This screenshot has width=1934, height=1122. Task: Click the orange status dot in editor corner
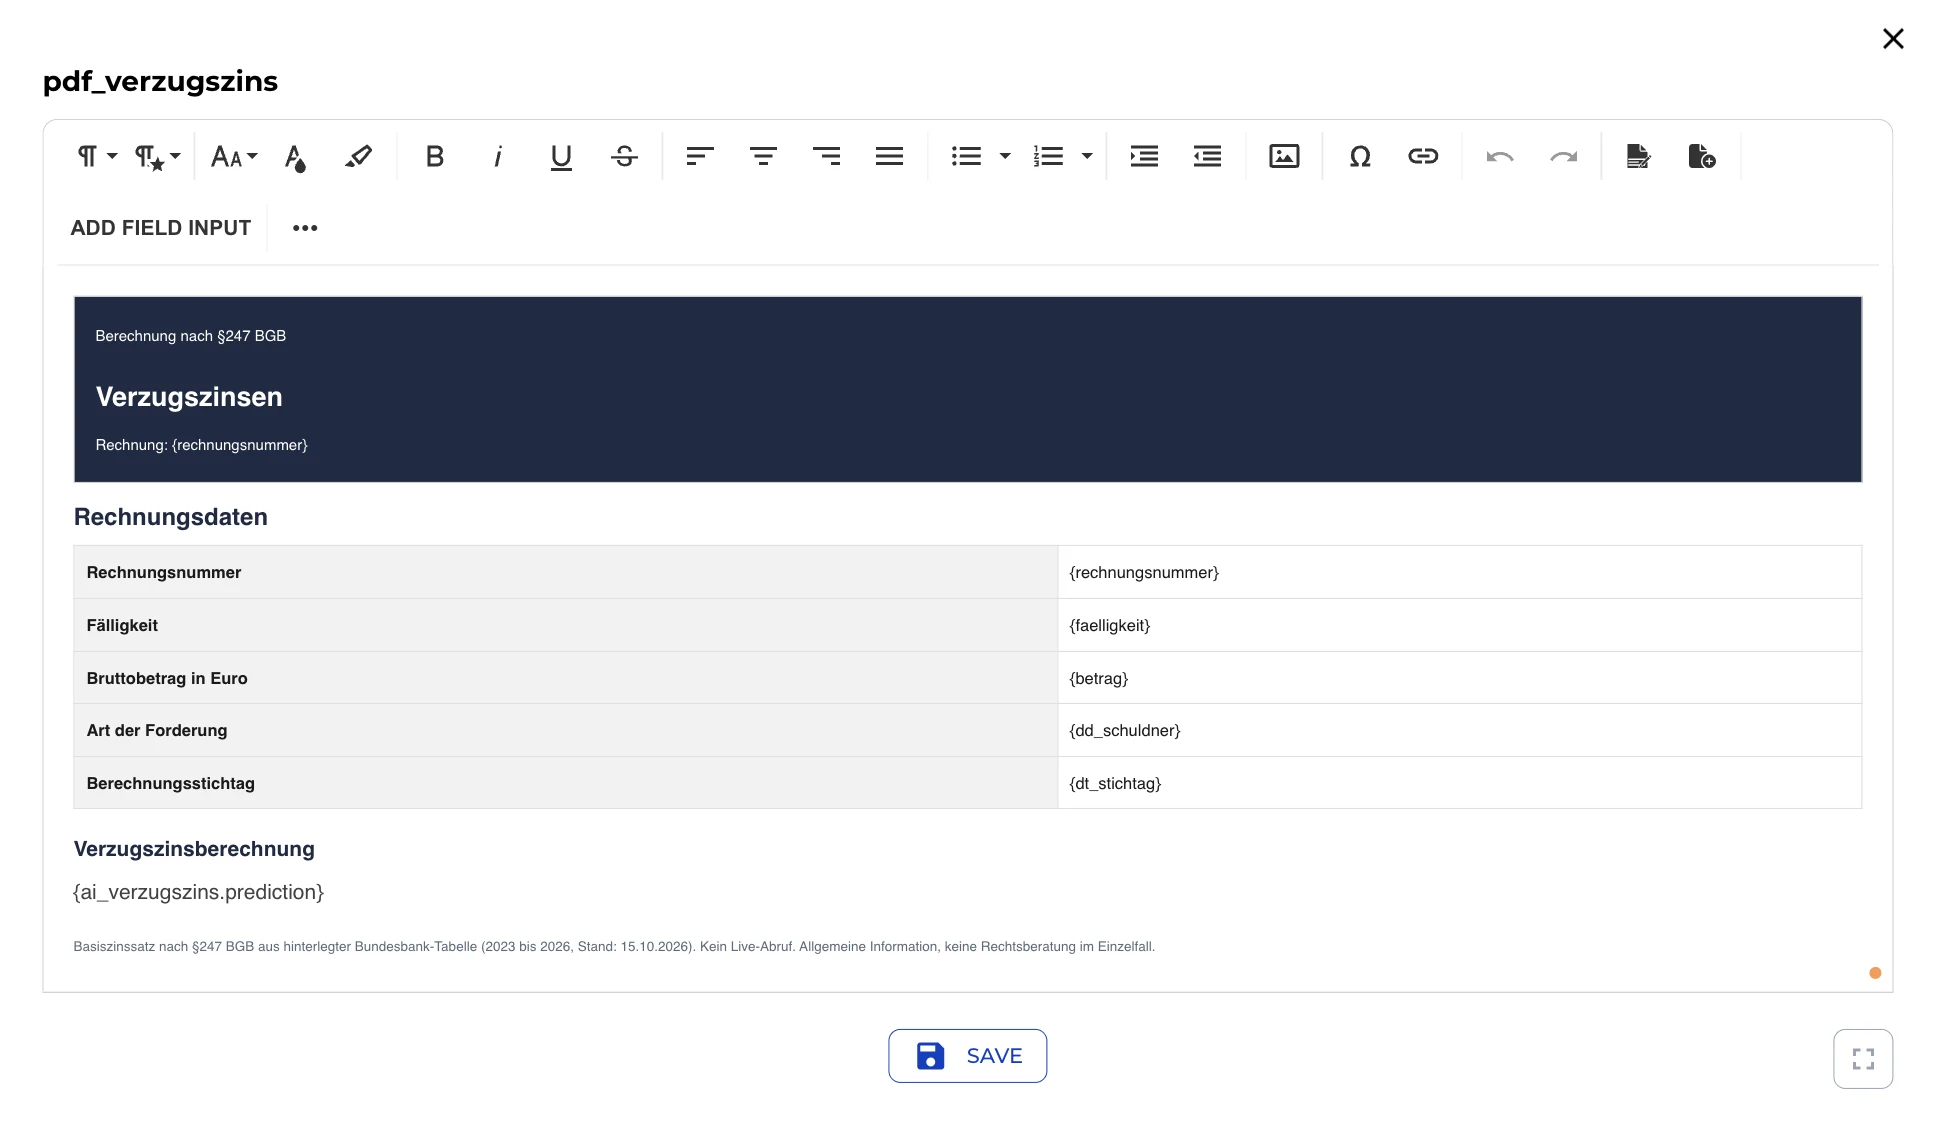(1875, 973)
